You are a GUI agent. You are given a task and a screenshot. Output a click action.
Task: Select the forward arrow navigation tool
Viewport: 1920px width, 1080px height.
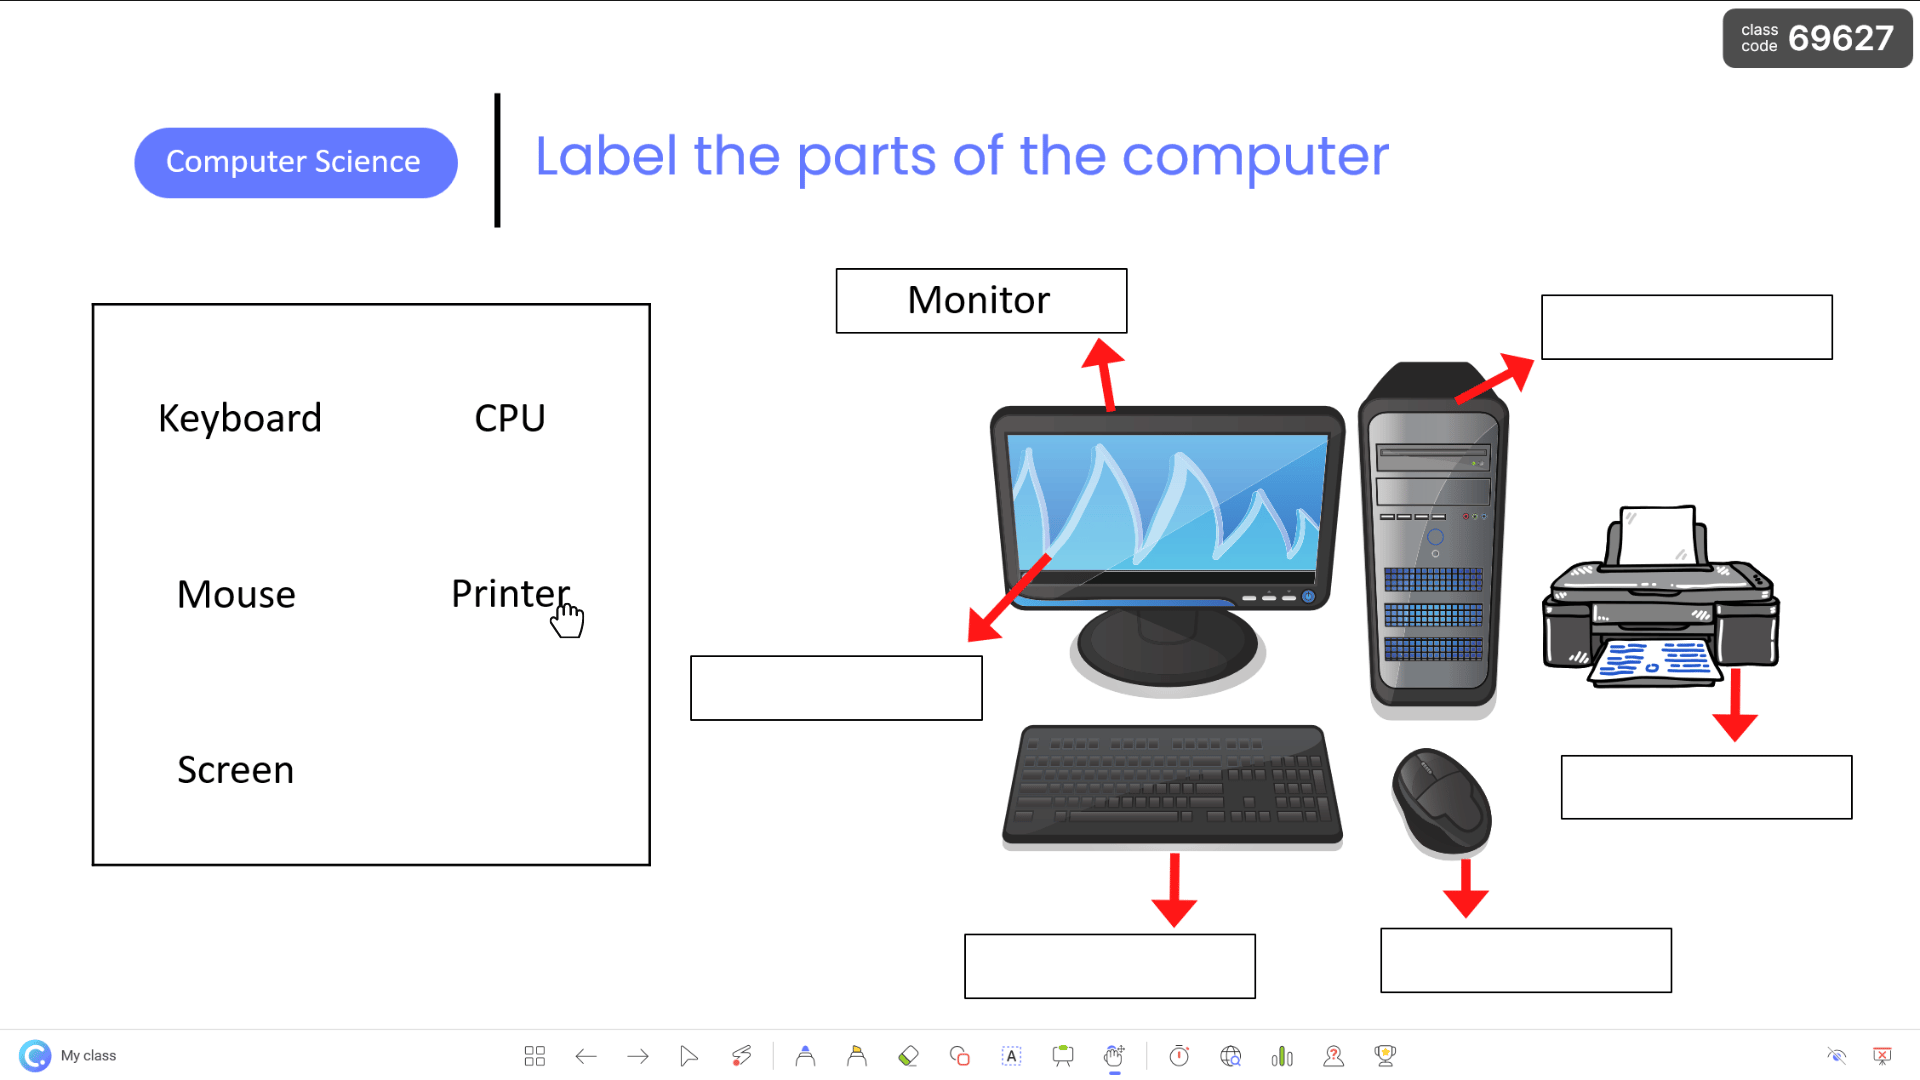pyautogui.click(x=638, y=1055)
